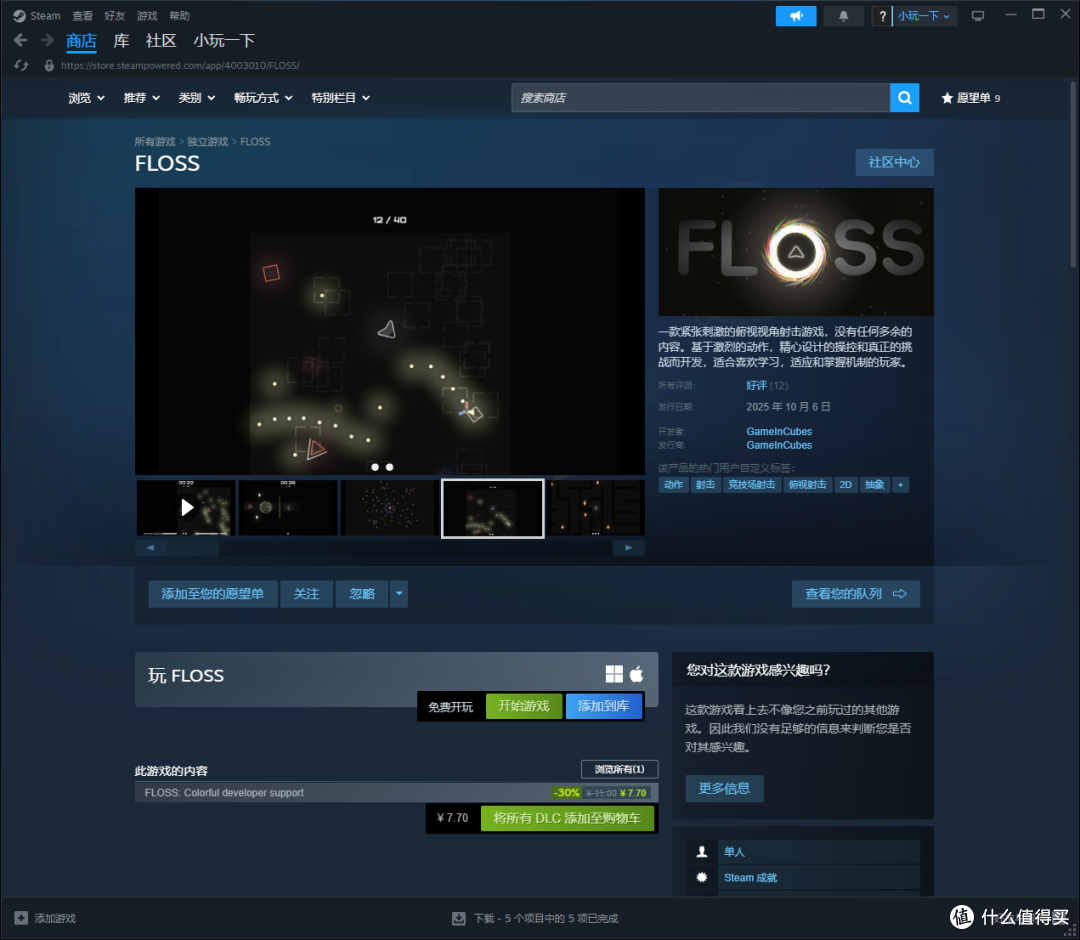Expand the 类别 dropdown
Image resolution: width=1080 pixels, height=940 pixels.
pos(196,98)
